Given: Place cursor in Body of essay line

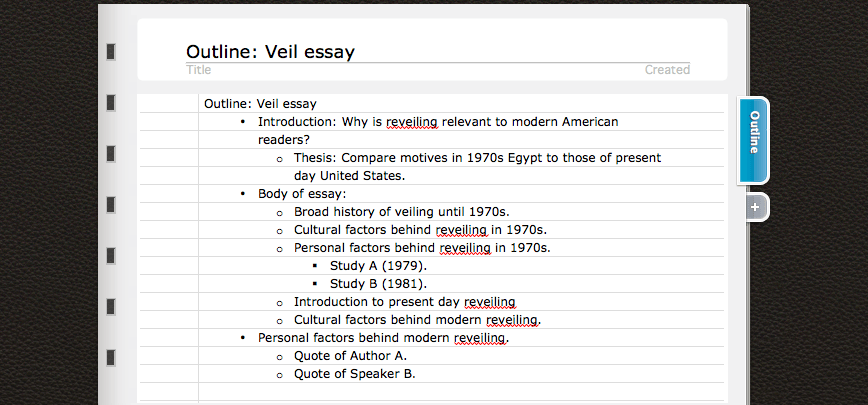Looking at the screenshot, I should tap(302, 194).
